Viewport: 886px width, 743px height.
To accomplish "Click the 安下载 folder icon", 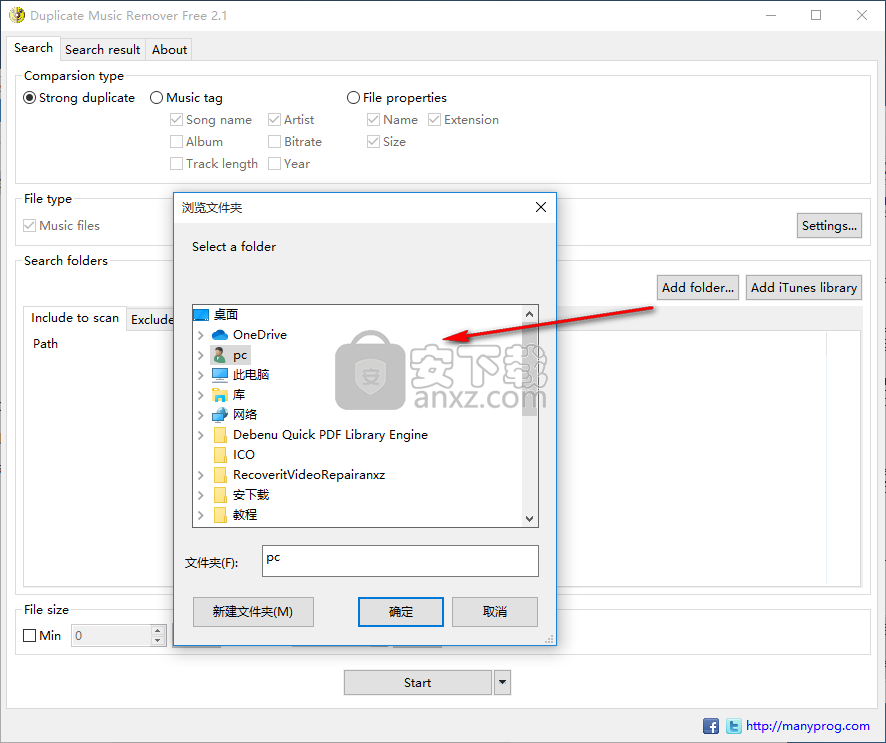I will point(220,495).
